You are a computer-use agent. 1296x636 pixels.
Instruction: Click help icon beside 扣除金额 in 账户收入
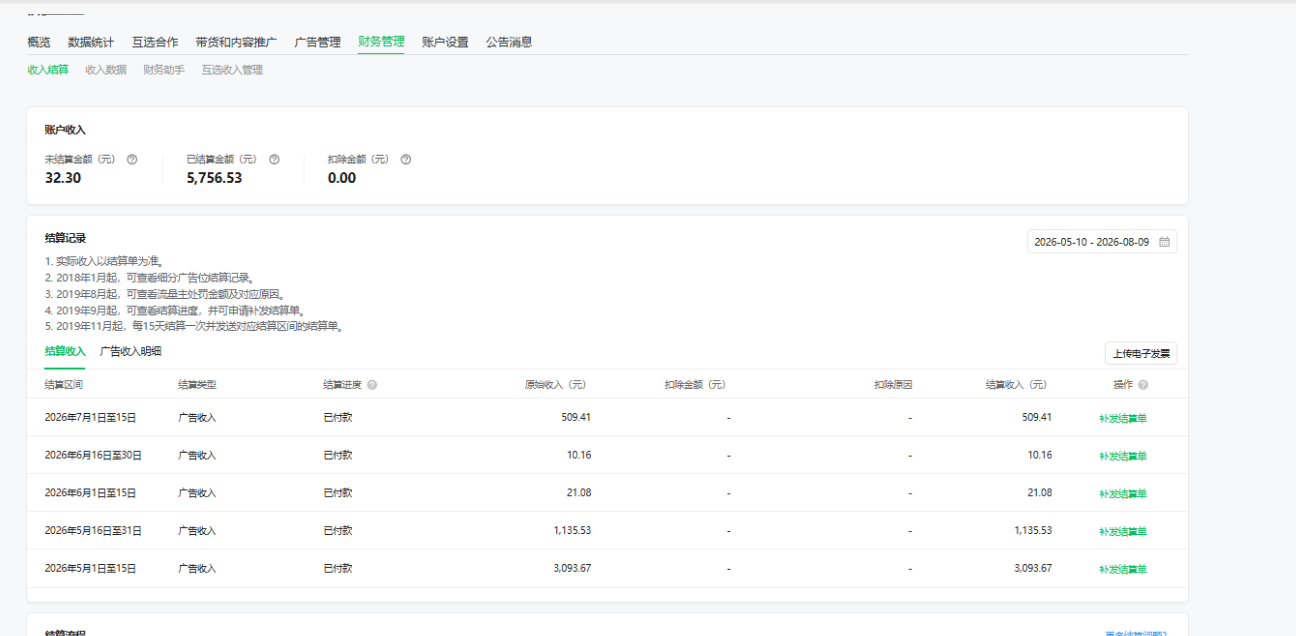(406, 159)
